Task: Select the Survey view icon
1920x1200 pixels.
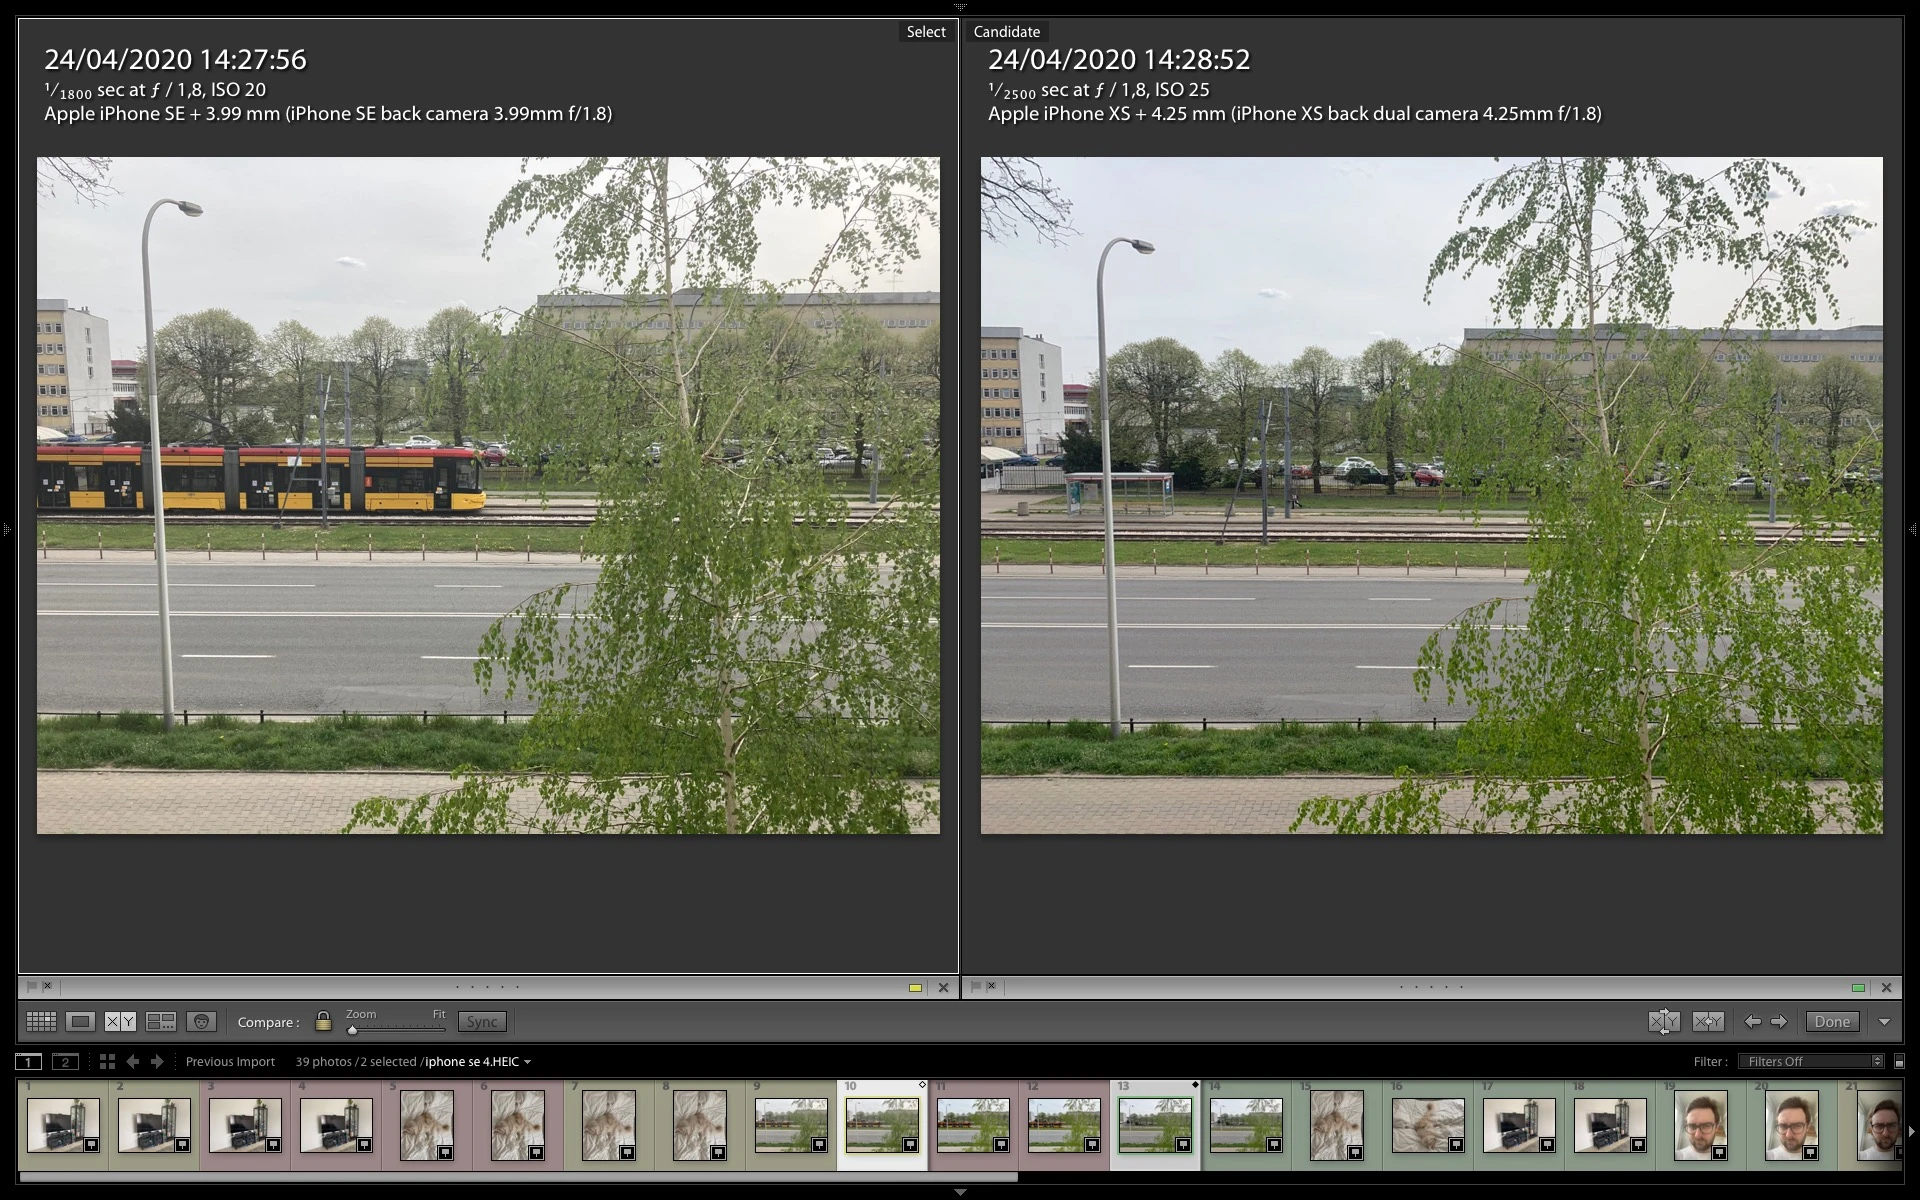Action: [x=161, y=1021]
